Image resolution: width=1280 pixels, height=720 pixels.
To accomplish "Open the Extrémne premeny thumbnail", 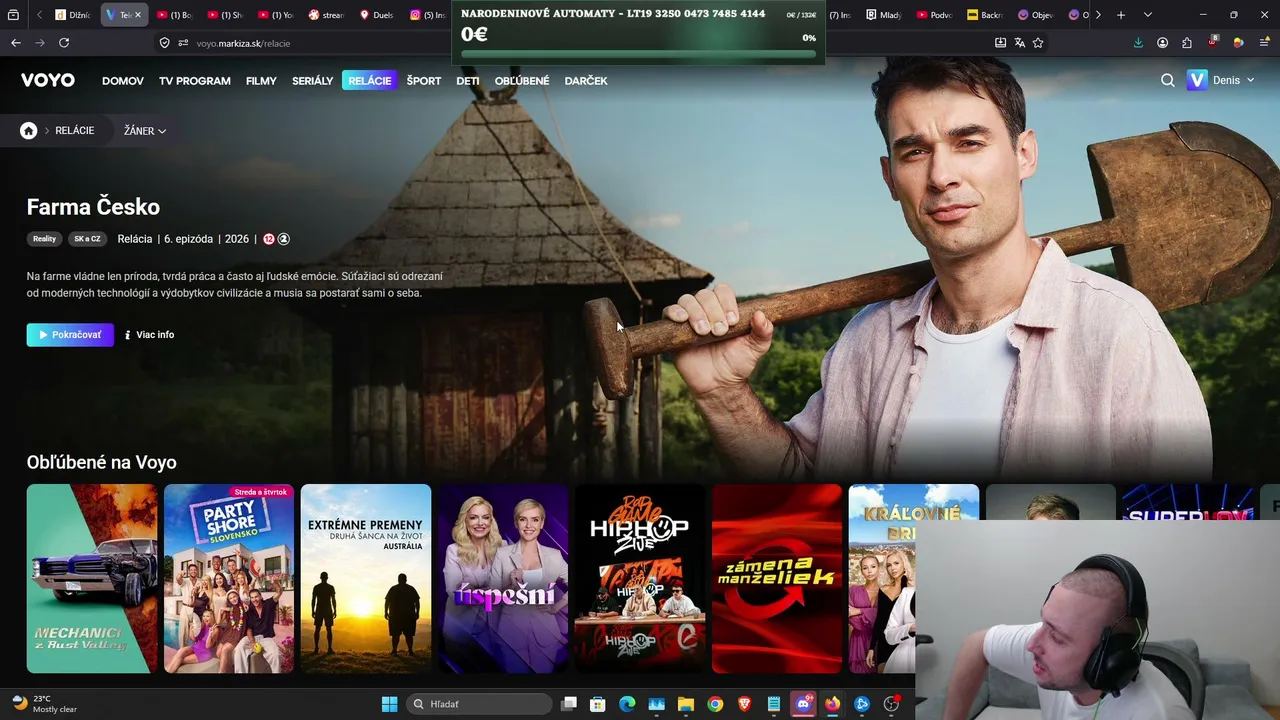I will click(366, 579).
